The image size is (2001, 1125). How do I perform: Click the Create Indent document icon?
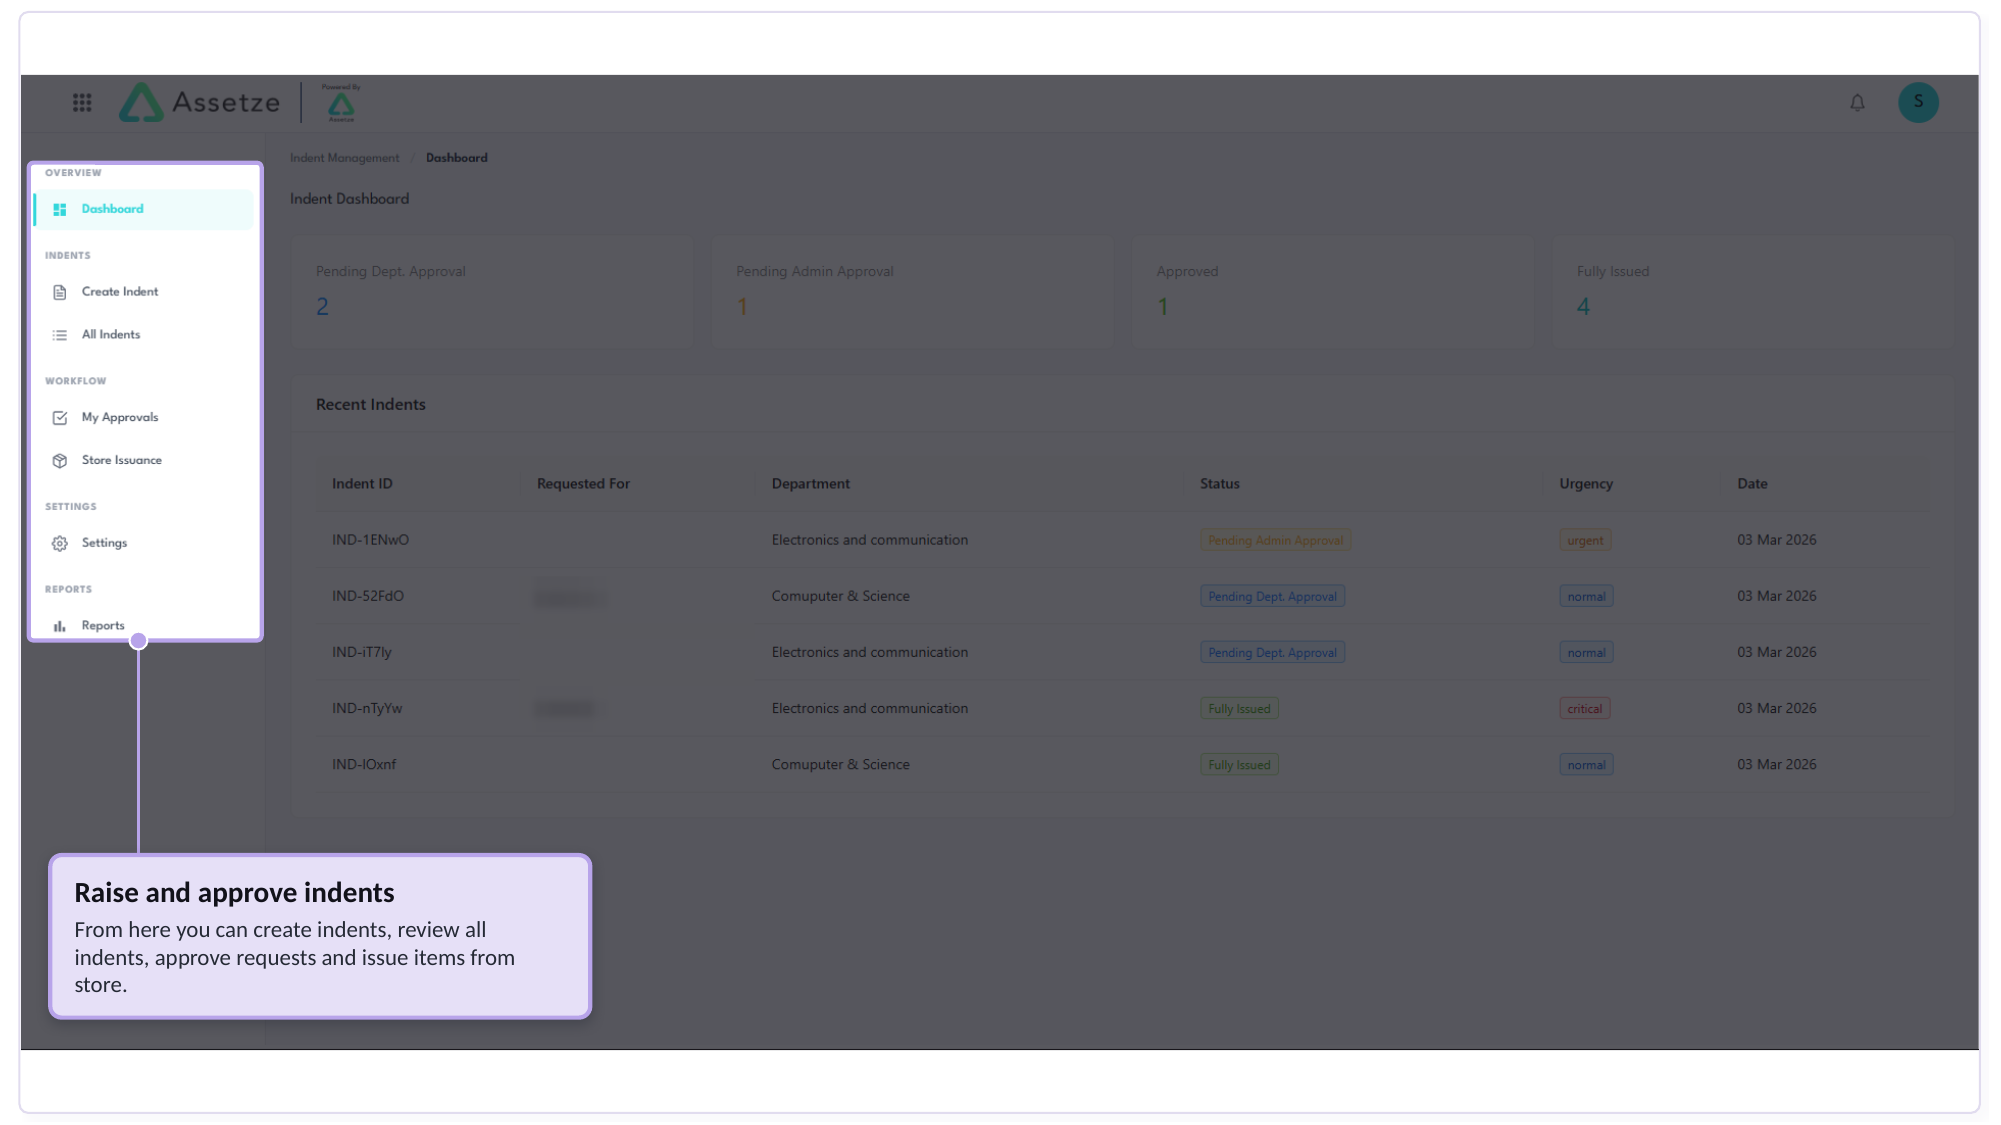[60, 292]
